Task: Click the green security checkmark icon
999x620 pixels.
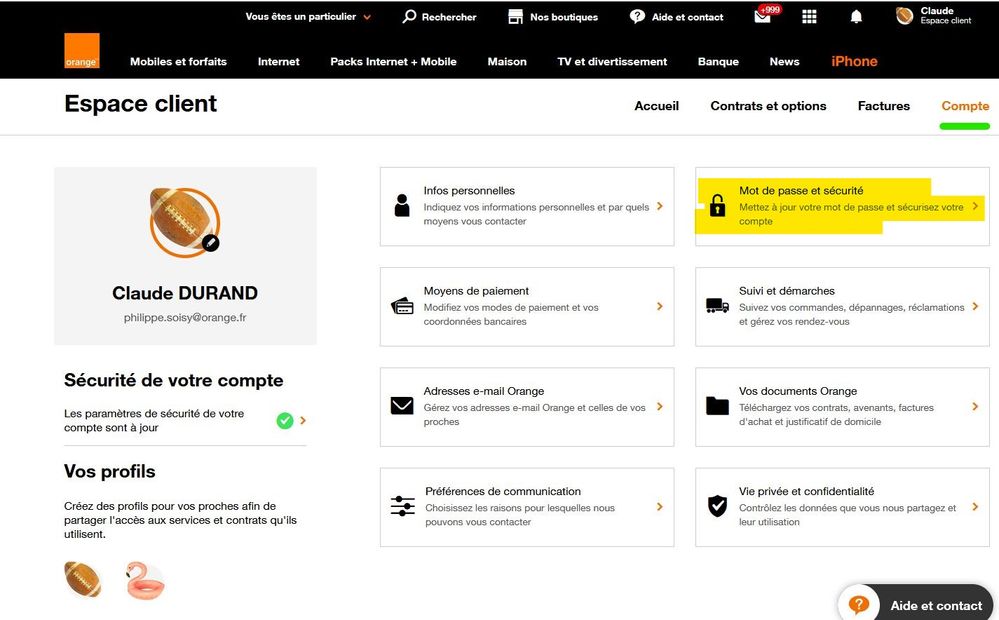Action: pos(285,421)
